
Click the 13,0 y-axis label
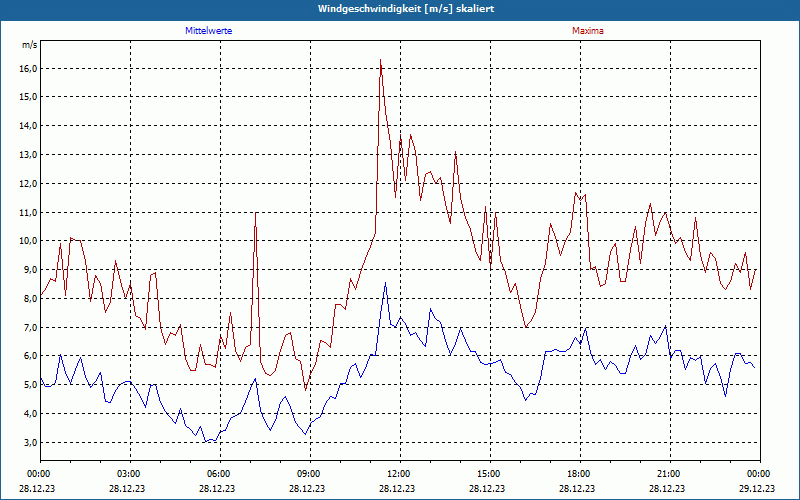point(29,155)
